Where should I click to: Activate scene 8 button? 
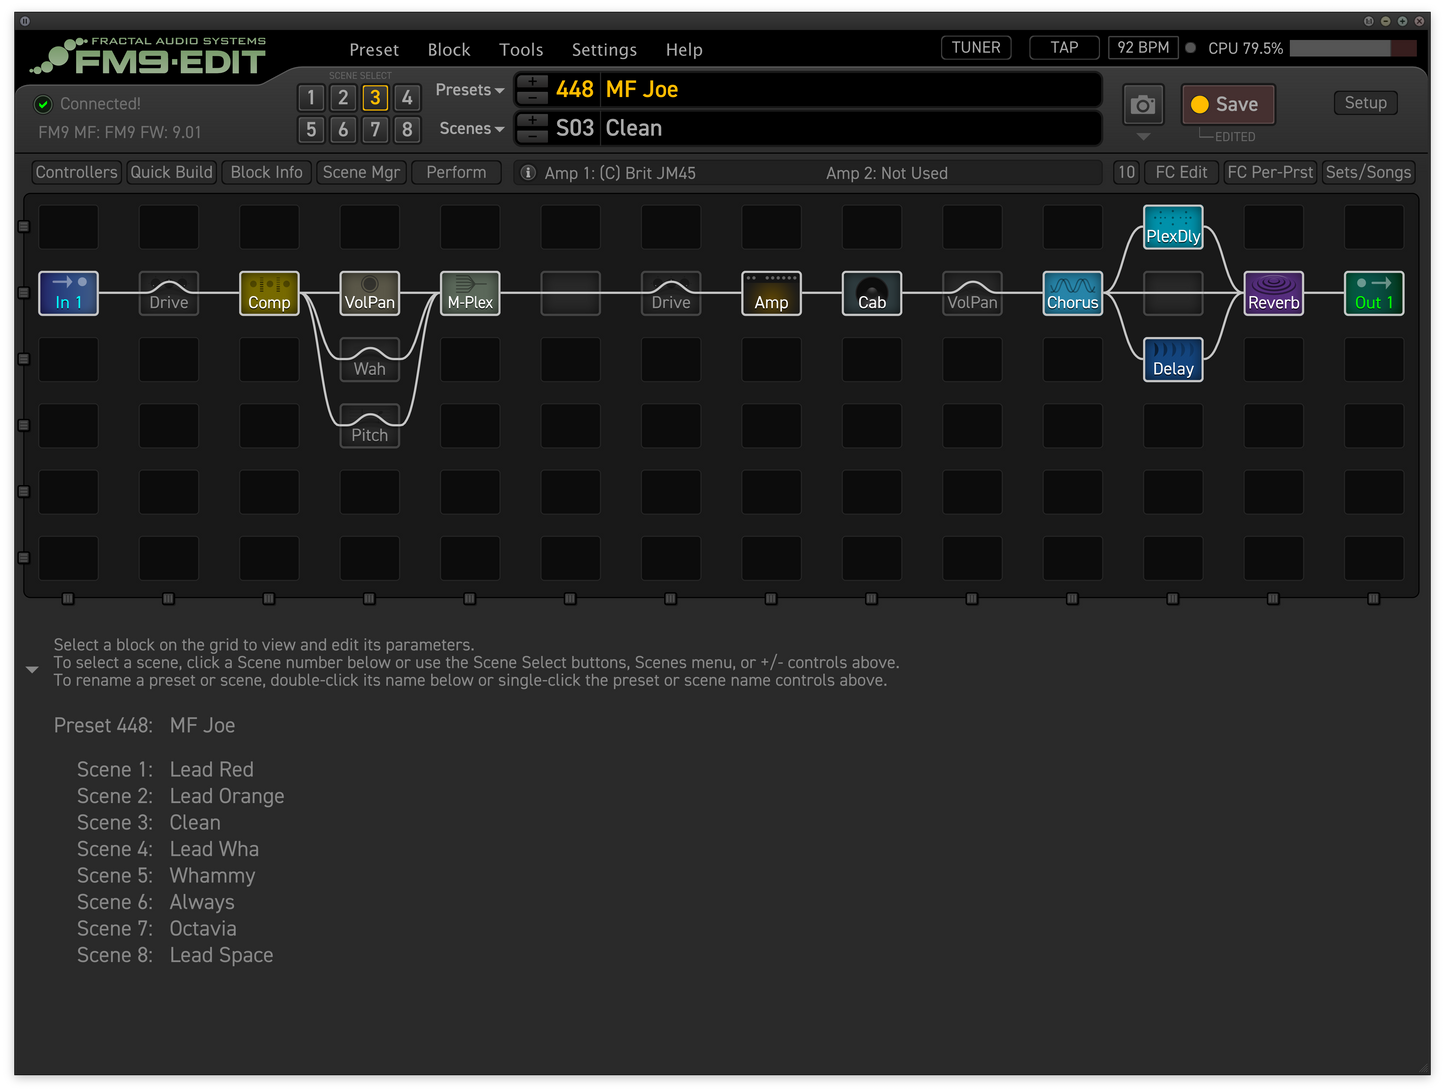click(407, 129)
